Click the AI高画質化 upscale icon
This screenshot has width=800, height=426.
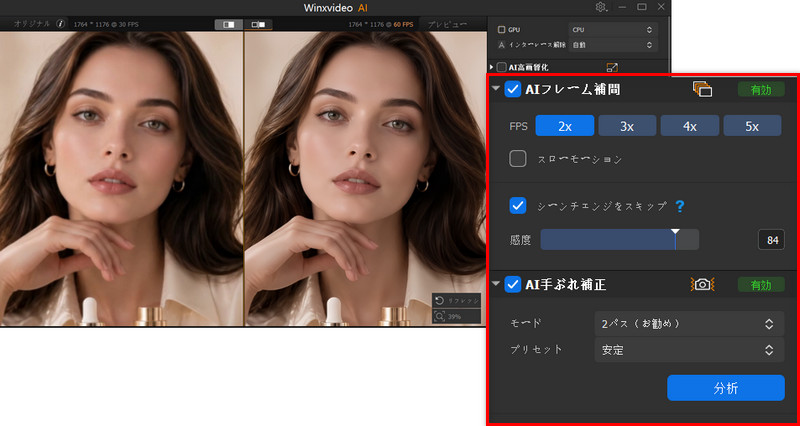tap(612, 67)
